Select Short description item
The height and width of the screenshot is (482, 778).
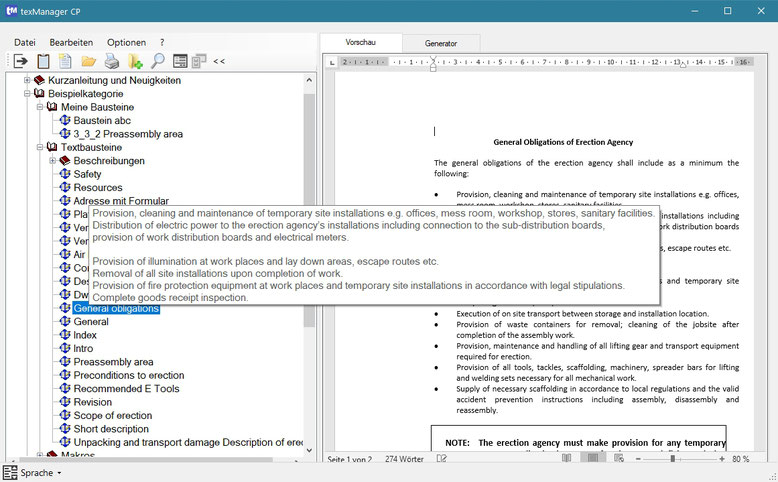[111, 429]
